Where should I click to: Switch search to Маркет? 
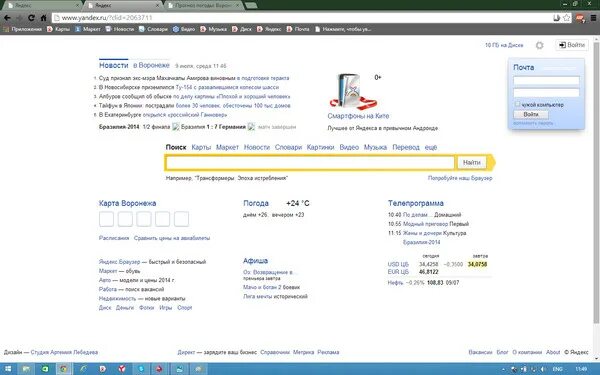(227, 147)
